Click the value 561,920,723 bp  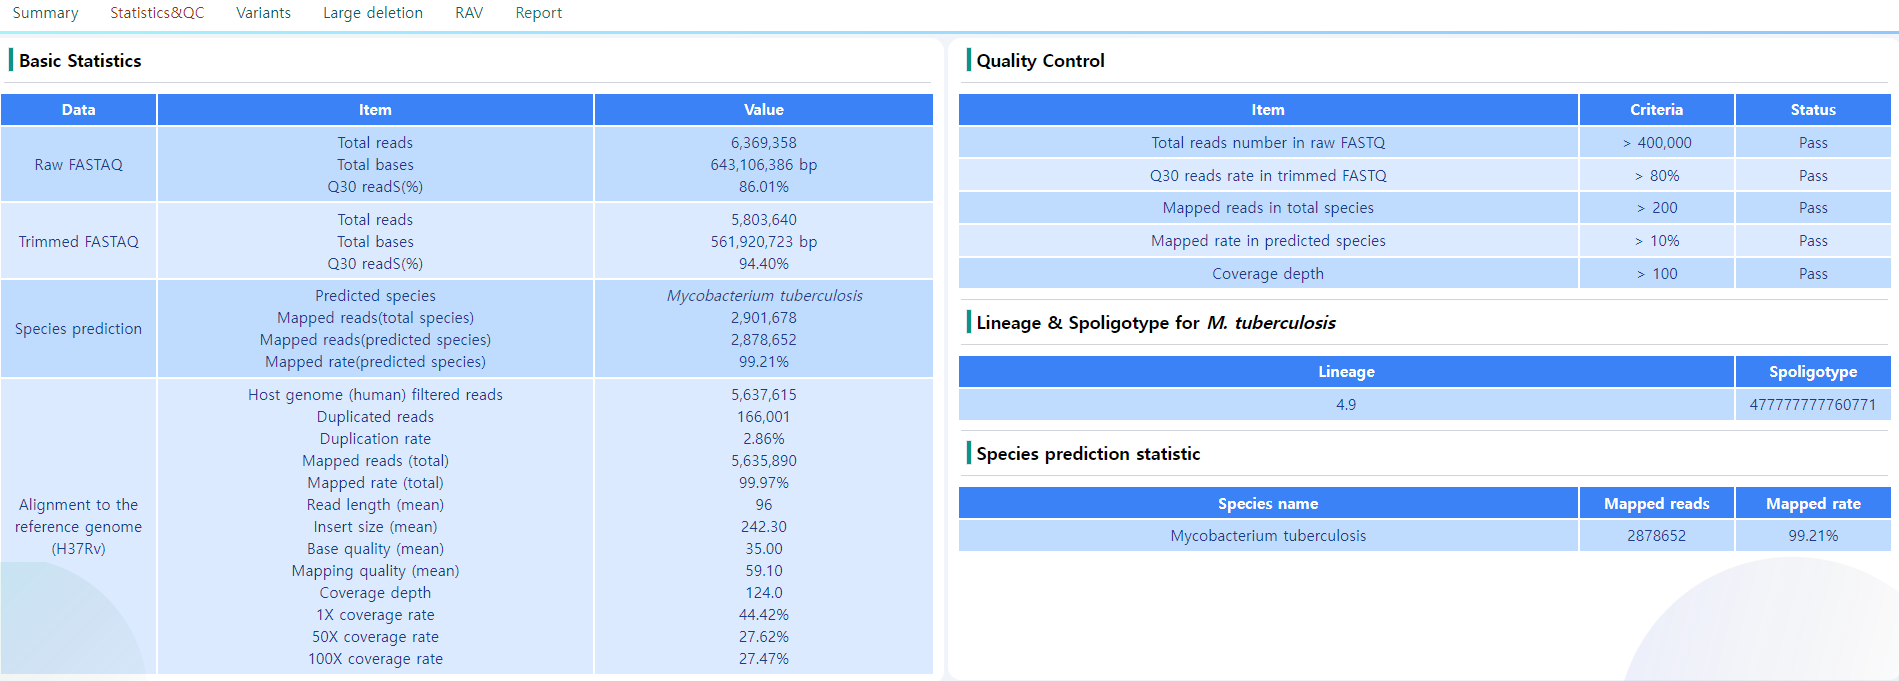click(x=764, y=242)
